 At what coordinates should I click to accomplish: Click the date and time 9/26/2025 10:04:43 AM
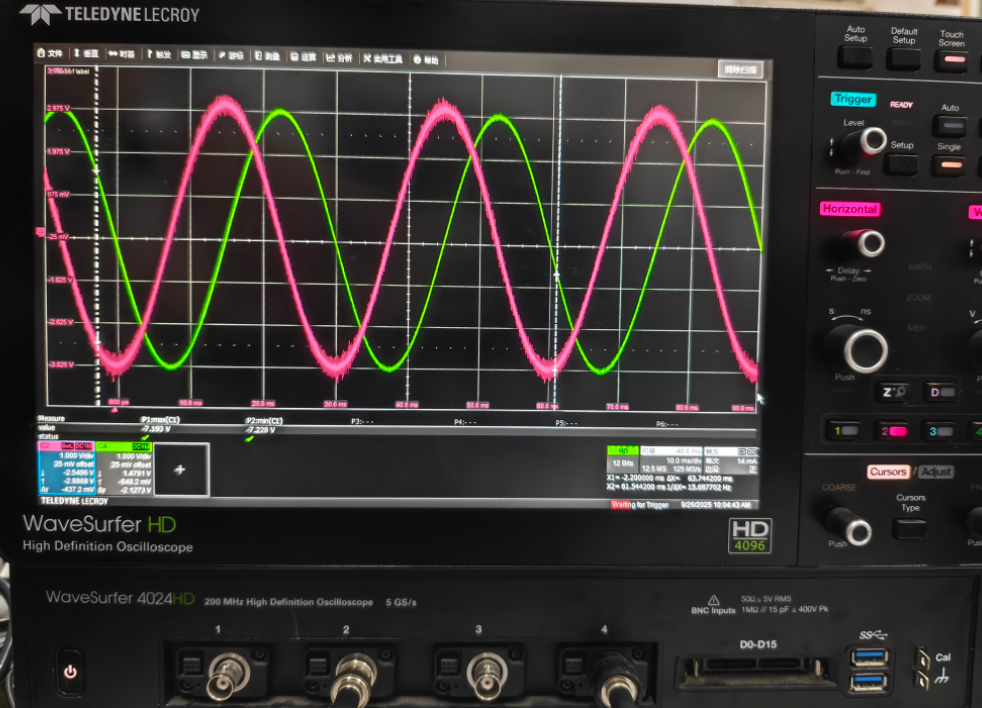(x=715, y=504)
